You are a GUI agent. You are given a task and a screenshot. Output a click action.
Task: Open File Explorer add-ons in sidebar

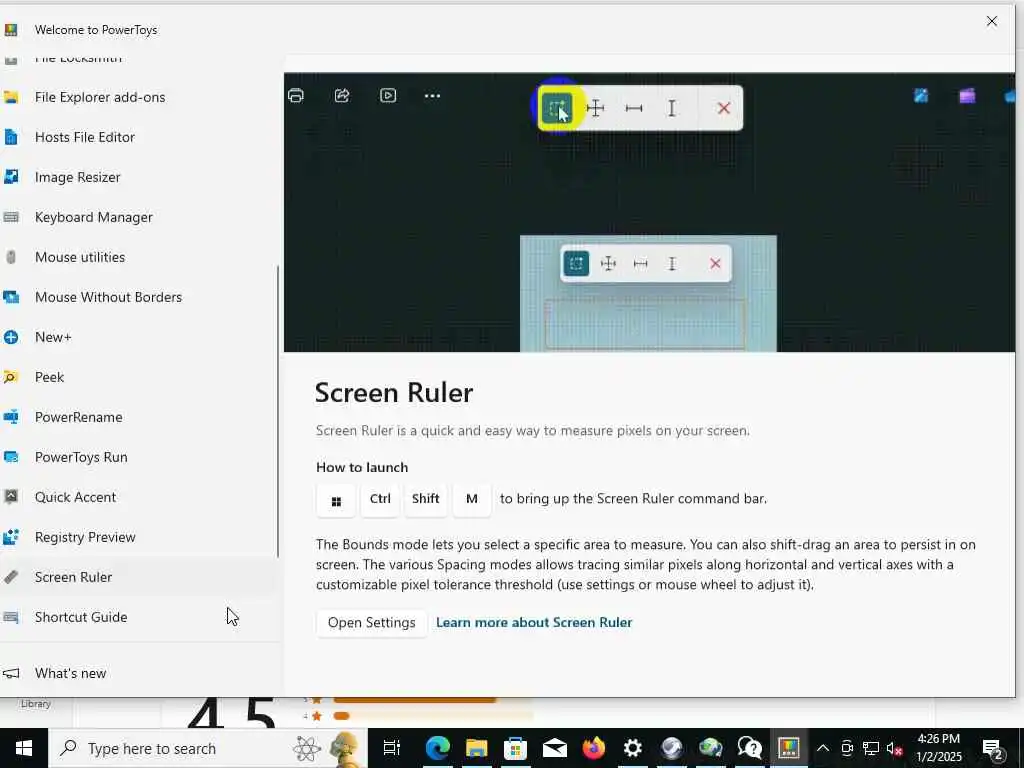point(138,97)
